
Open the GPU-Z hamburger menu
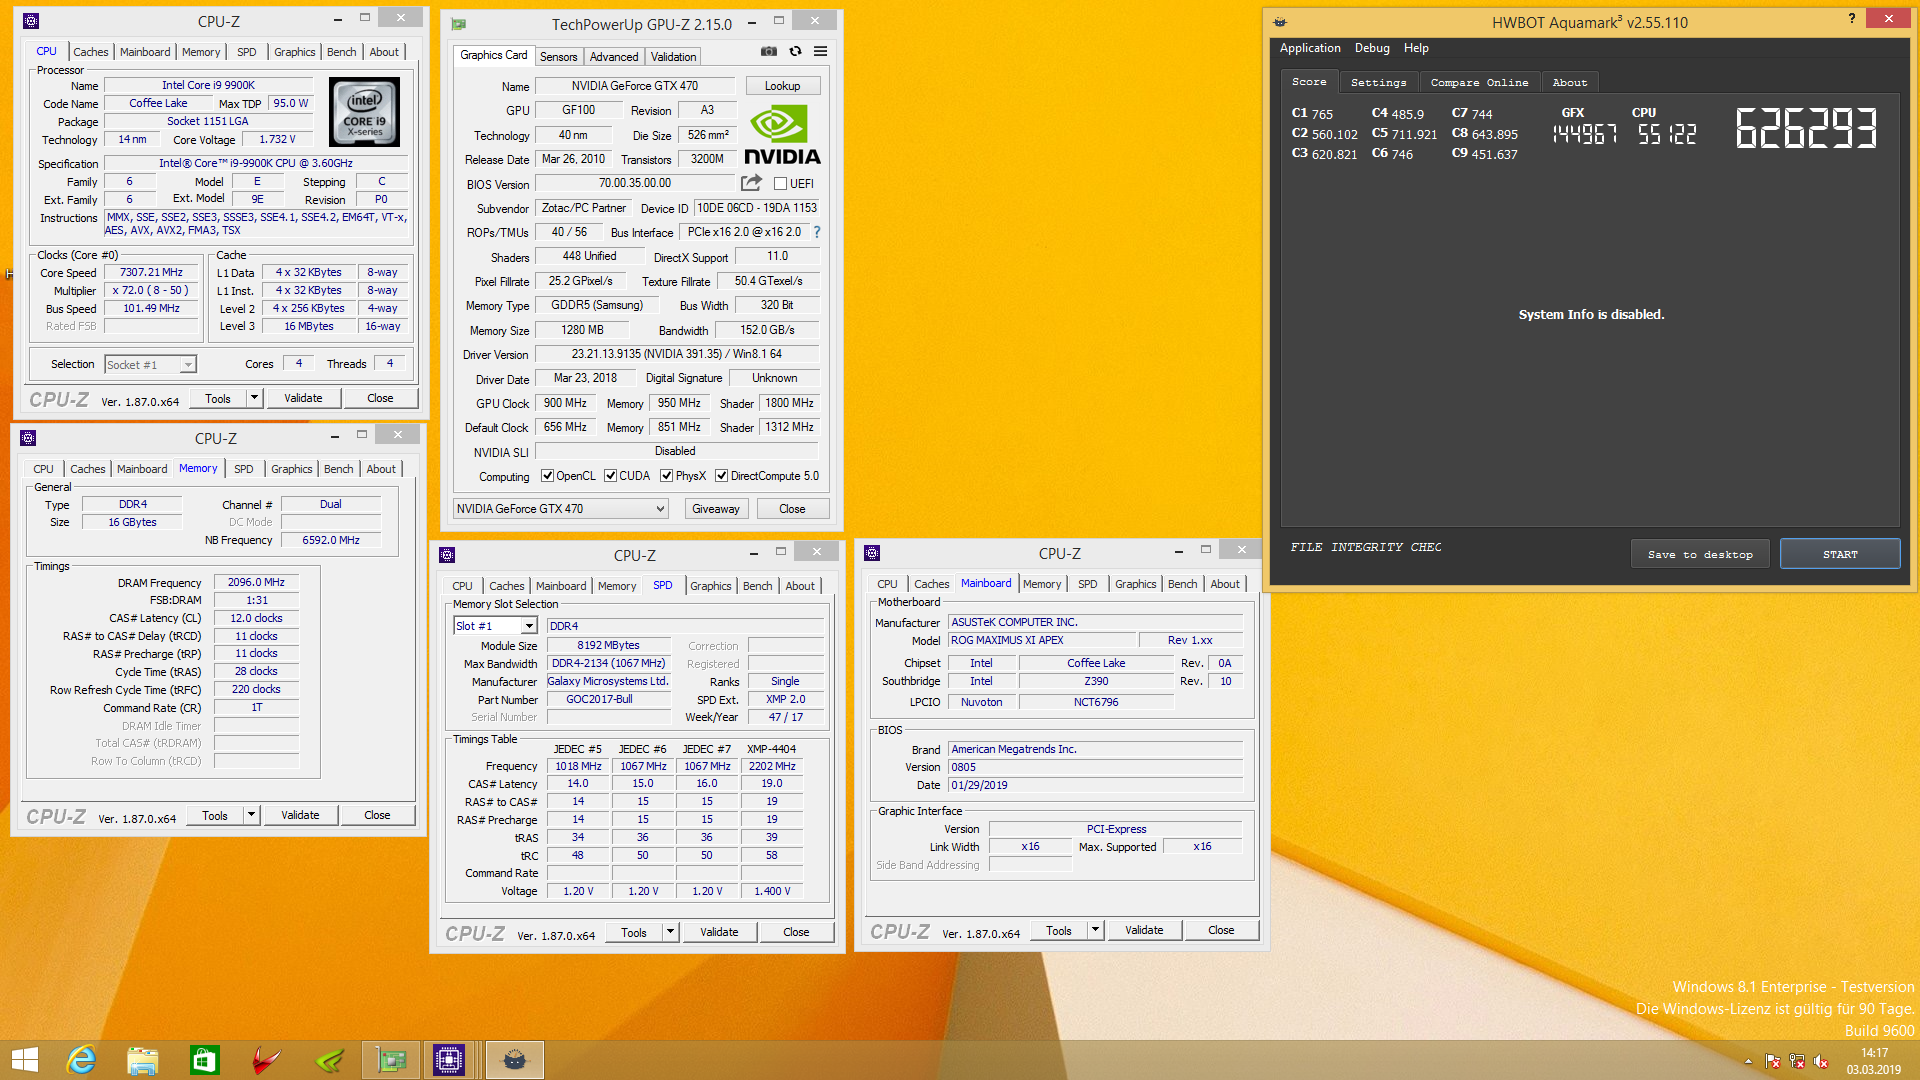tap(820, 51)
